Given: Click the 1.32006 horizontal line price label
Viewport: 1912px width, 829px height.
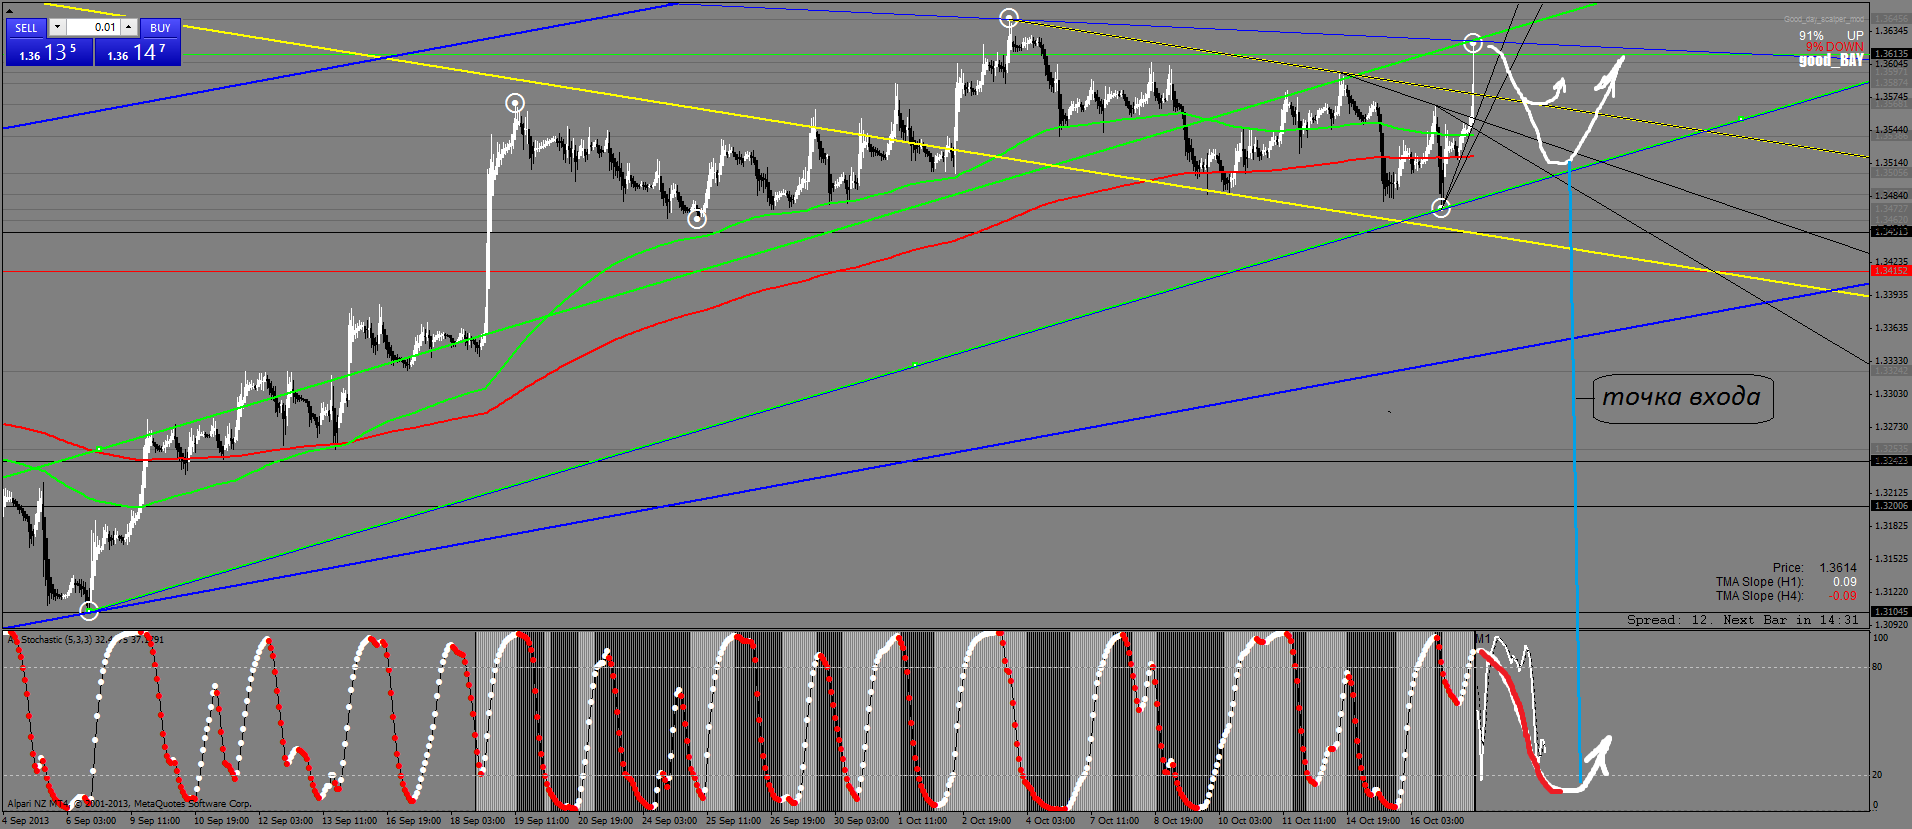Looking at the screenshot, I should pyautogui.click(x=1891, y=506).
